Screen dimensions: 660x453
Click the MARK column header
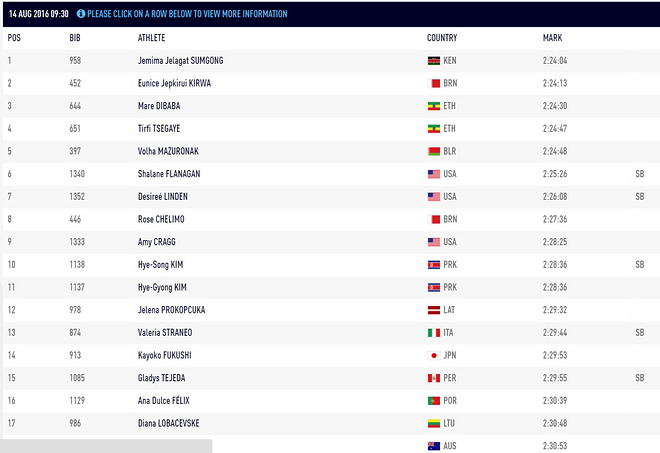[x=553, y=38]
